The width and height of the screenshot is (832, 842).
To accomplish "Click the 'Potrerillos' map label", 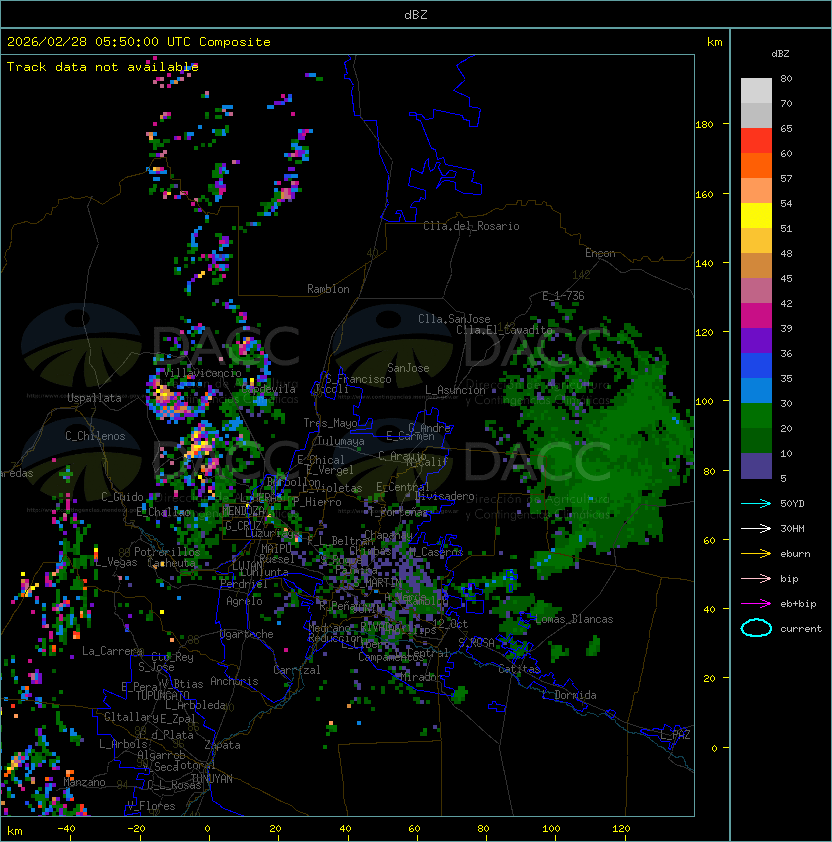I will pyautogui.click(x=167, y=552).
